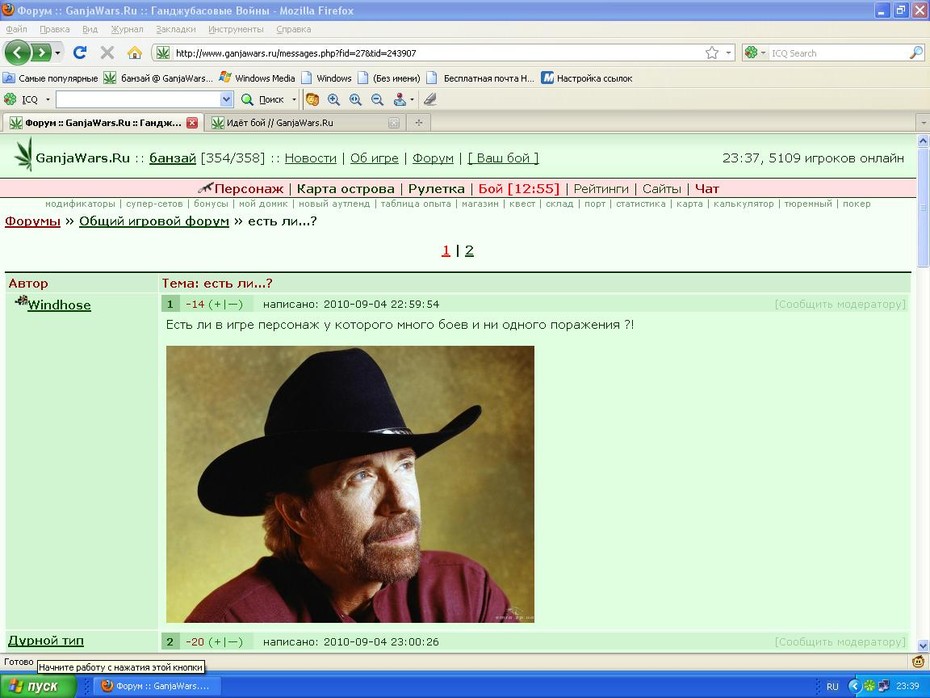Open the 'Файл' menu

click(17, 29)
